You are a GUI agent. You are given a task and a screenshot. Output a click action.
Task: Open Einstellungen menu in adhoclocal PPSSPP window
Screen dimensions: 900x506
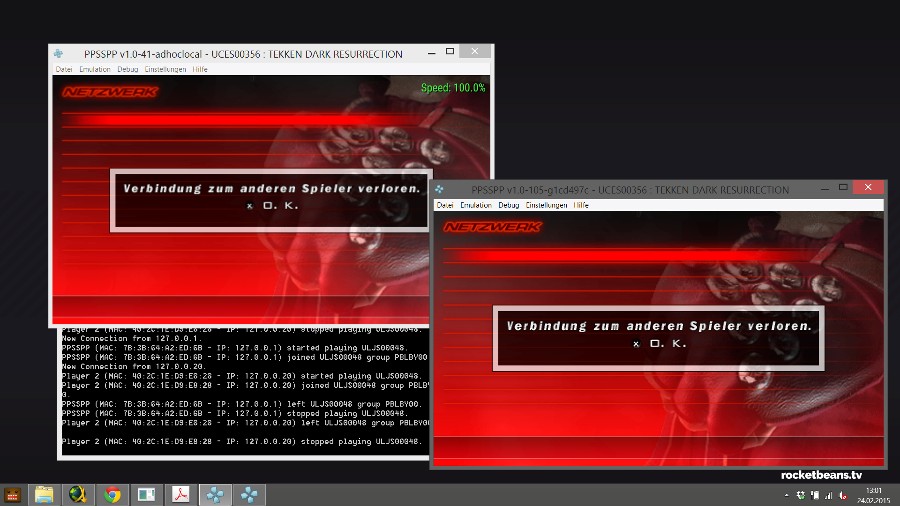pyautogui.click(x=166, y=69)
